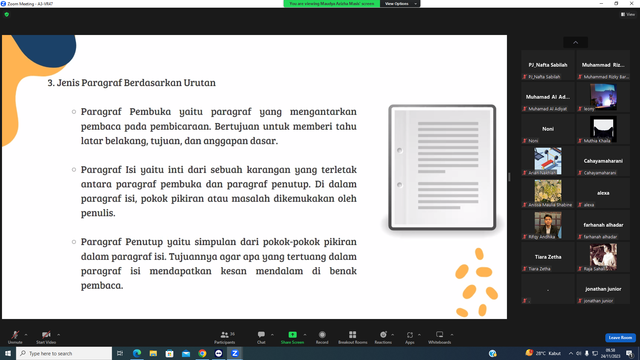Select Raja Sahala participant tile
The height and width of the screenshot is (360, 640).
click(x=603, y=257)
